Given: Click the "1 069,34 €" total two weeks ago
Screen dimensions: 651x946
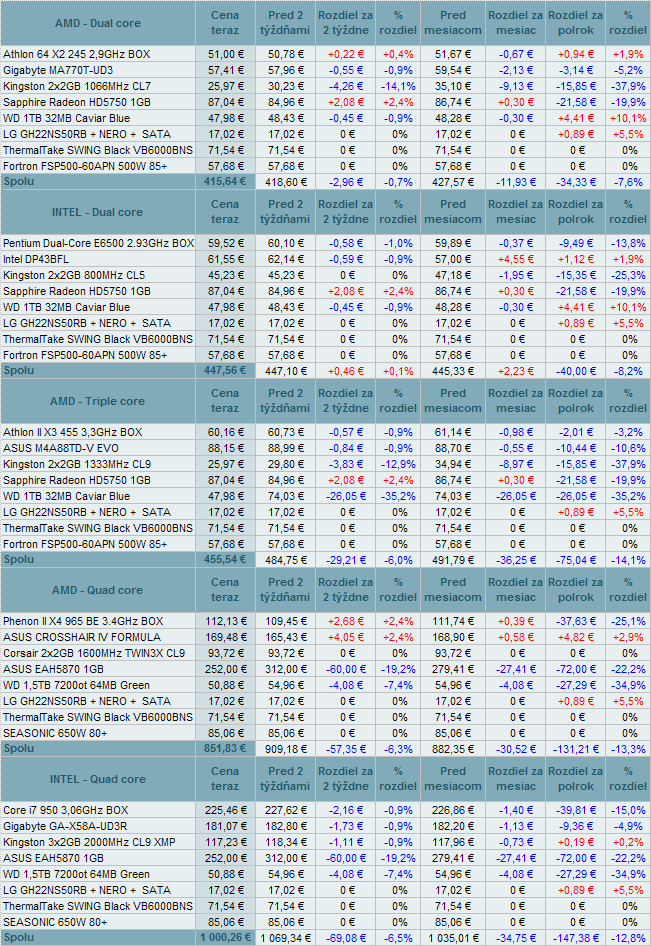Looking at the screenshot, I should pyautogui.click(x=286, y=938).
